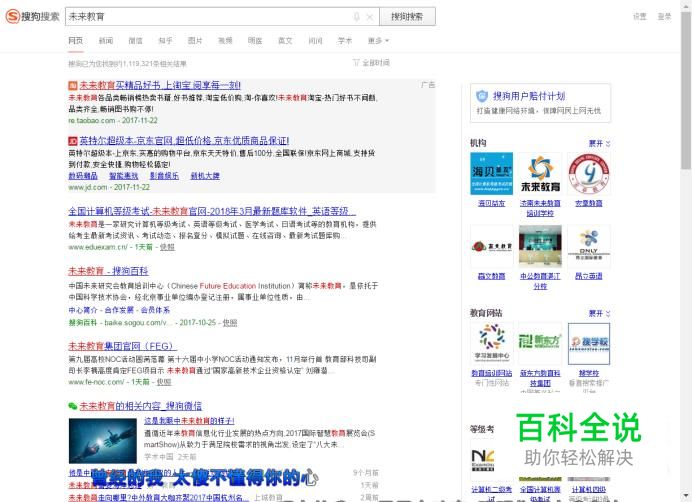692x502 pixels.
Task: Click the 新东方 logo thumbnail
Action: (540, 344)
